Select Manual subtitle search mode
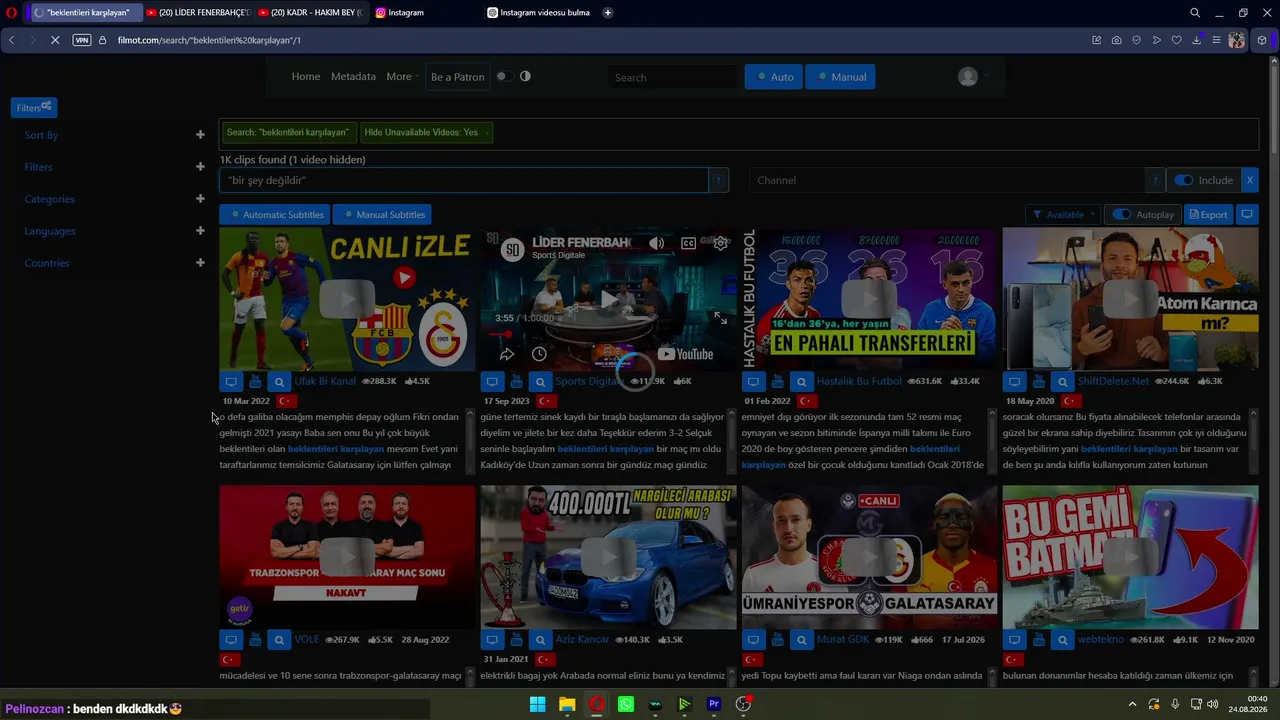The image size is (1280, 720). pos(840,77)
